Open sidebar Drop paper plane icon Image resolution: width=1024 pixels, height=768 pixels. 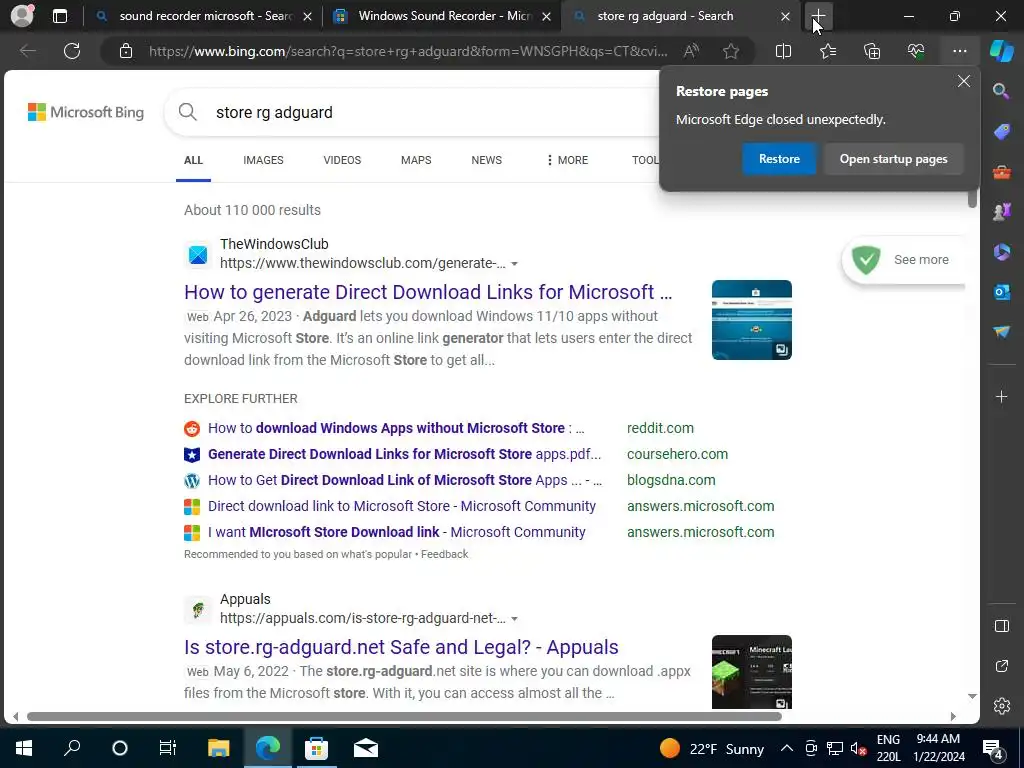[x=1001, y=332]
